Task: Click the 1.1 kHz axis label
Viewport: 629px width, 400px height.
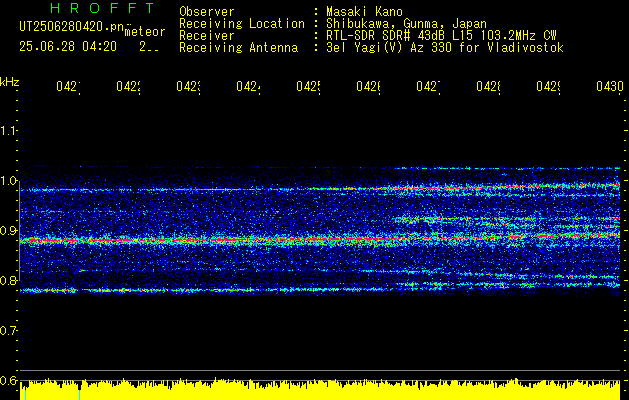Action: point(8,131)
